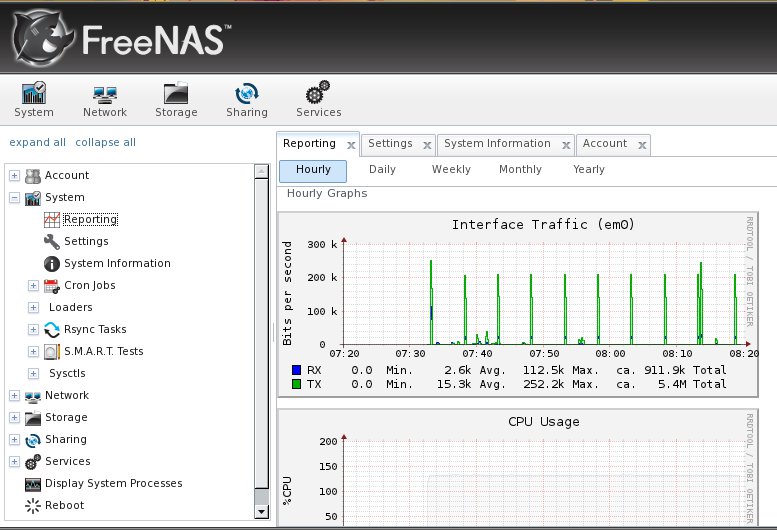The width and height of the screenshot is (777, 530).
Task: Click the FreeNAS shark logo
Action: point(43,38)
